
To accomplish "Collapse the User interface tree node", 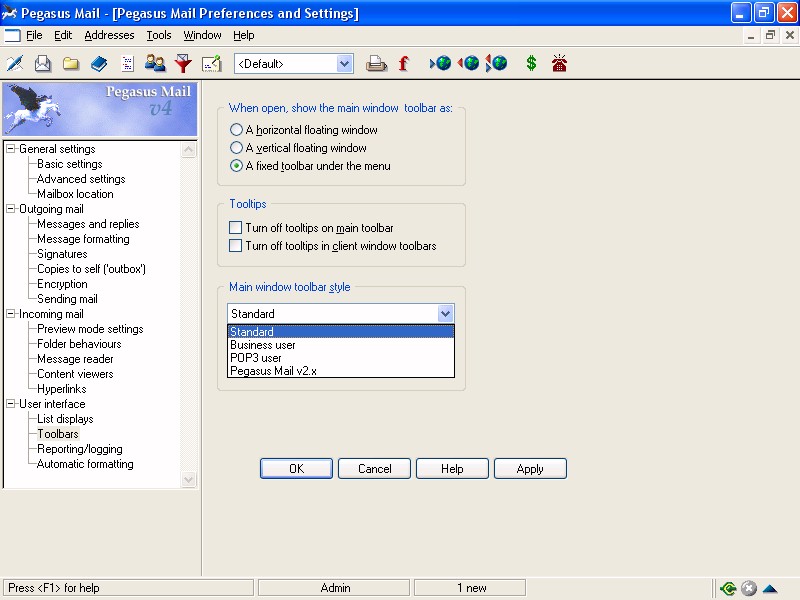I will click(11, 404).
